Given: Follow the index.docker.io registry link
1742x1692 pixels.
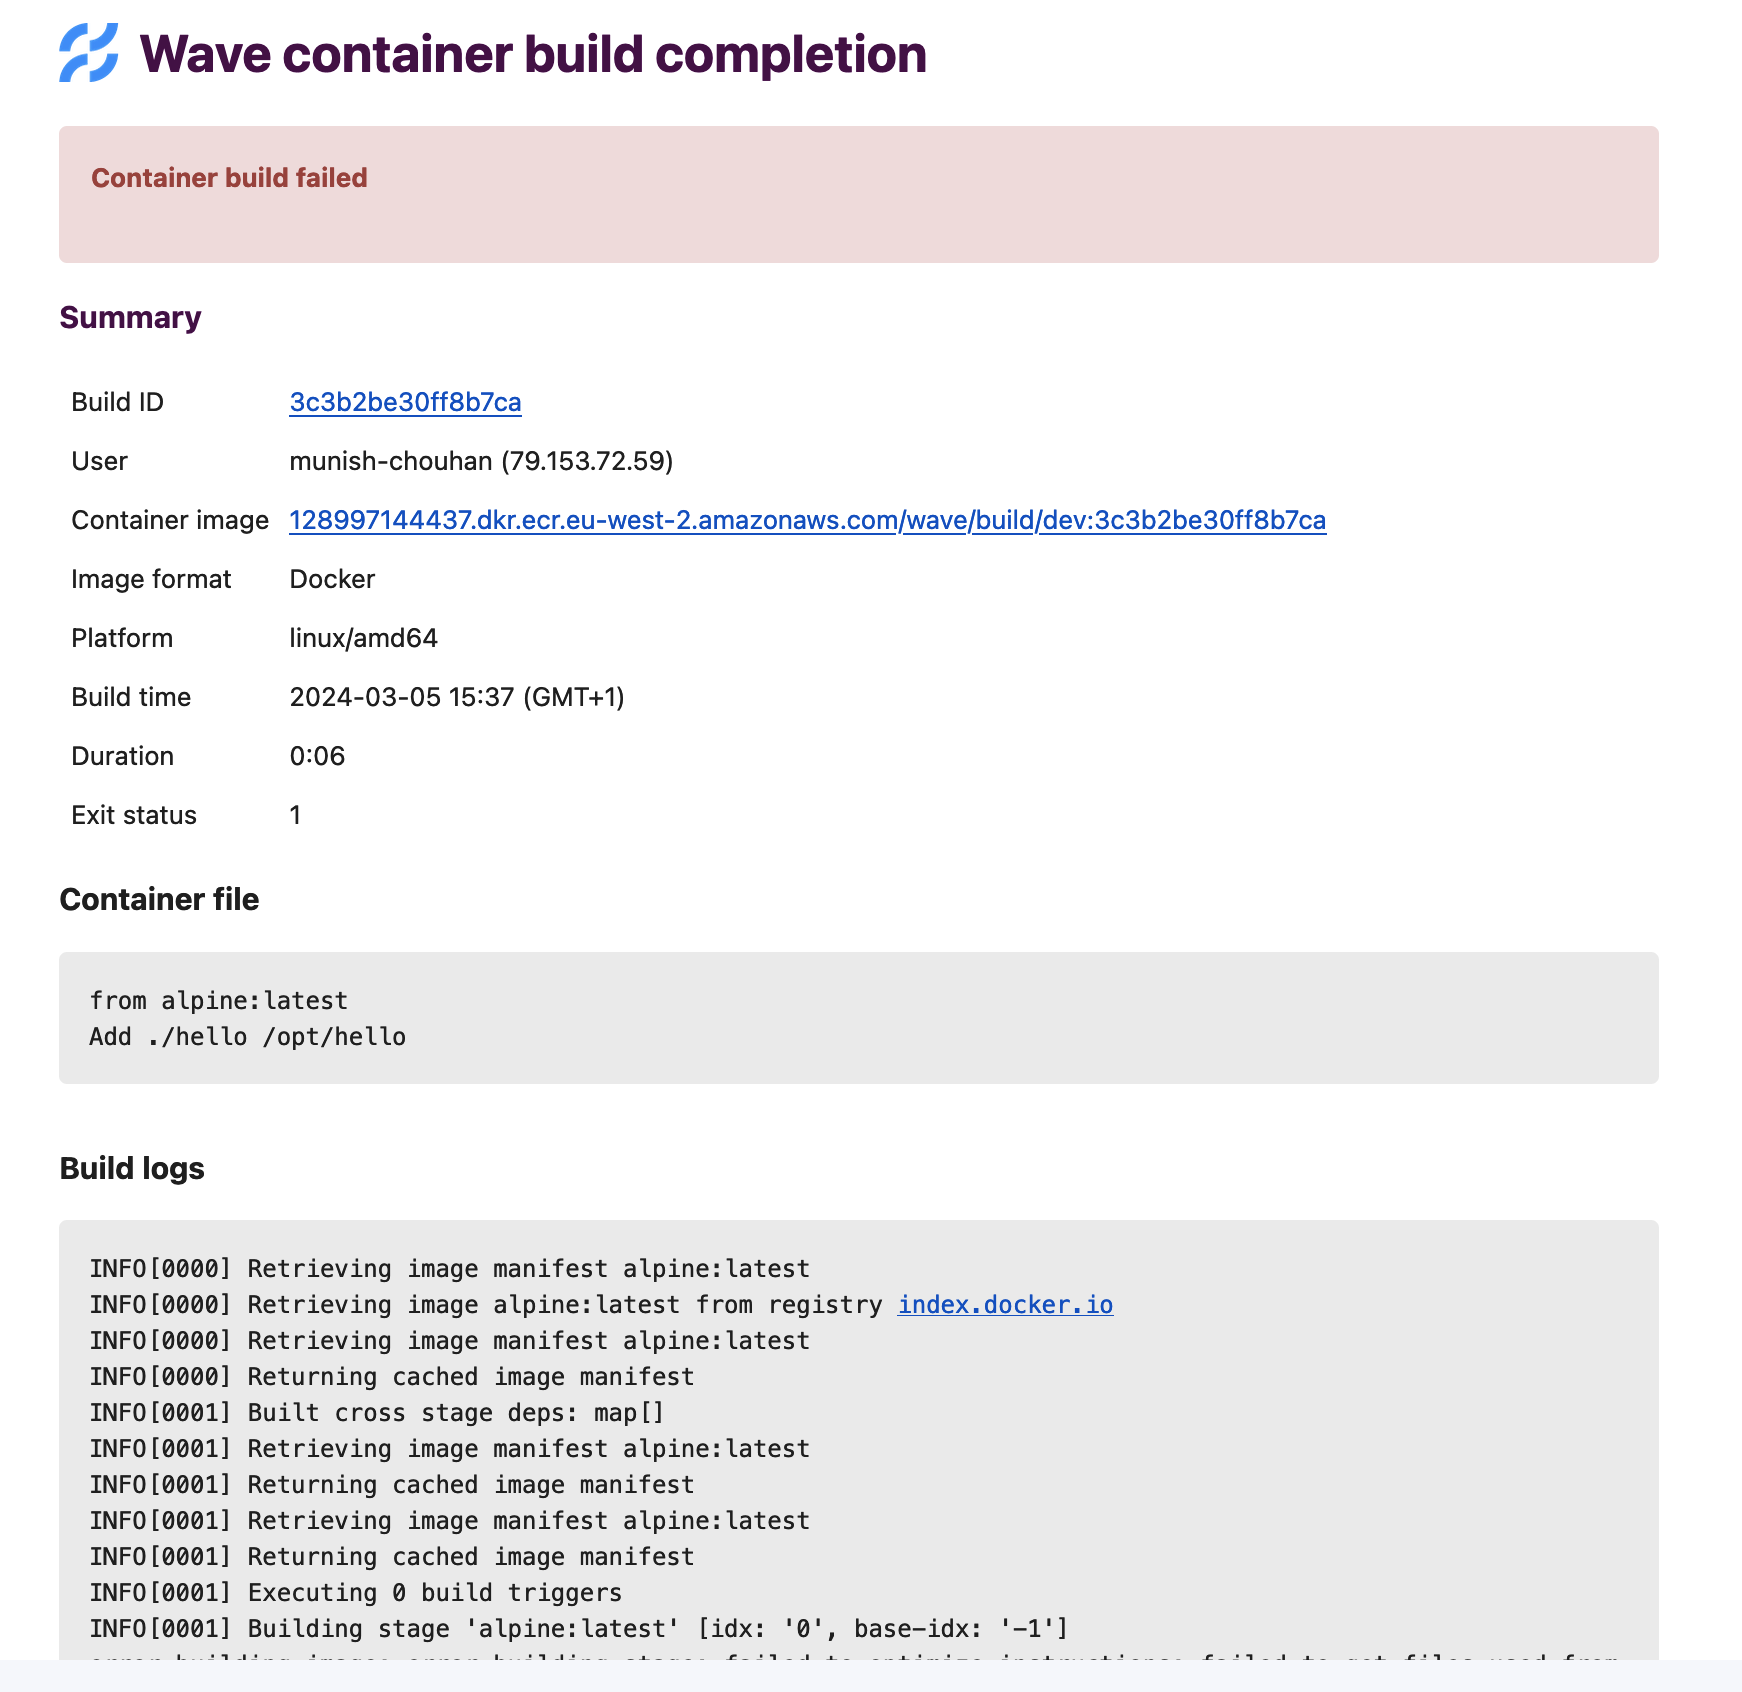Looking at the screenshot, I should coord(1005,1305).
